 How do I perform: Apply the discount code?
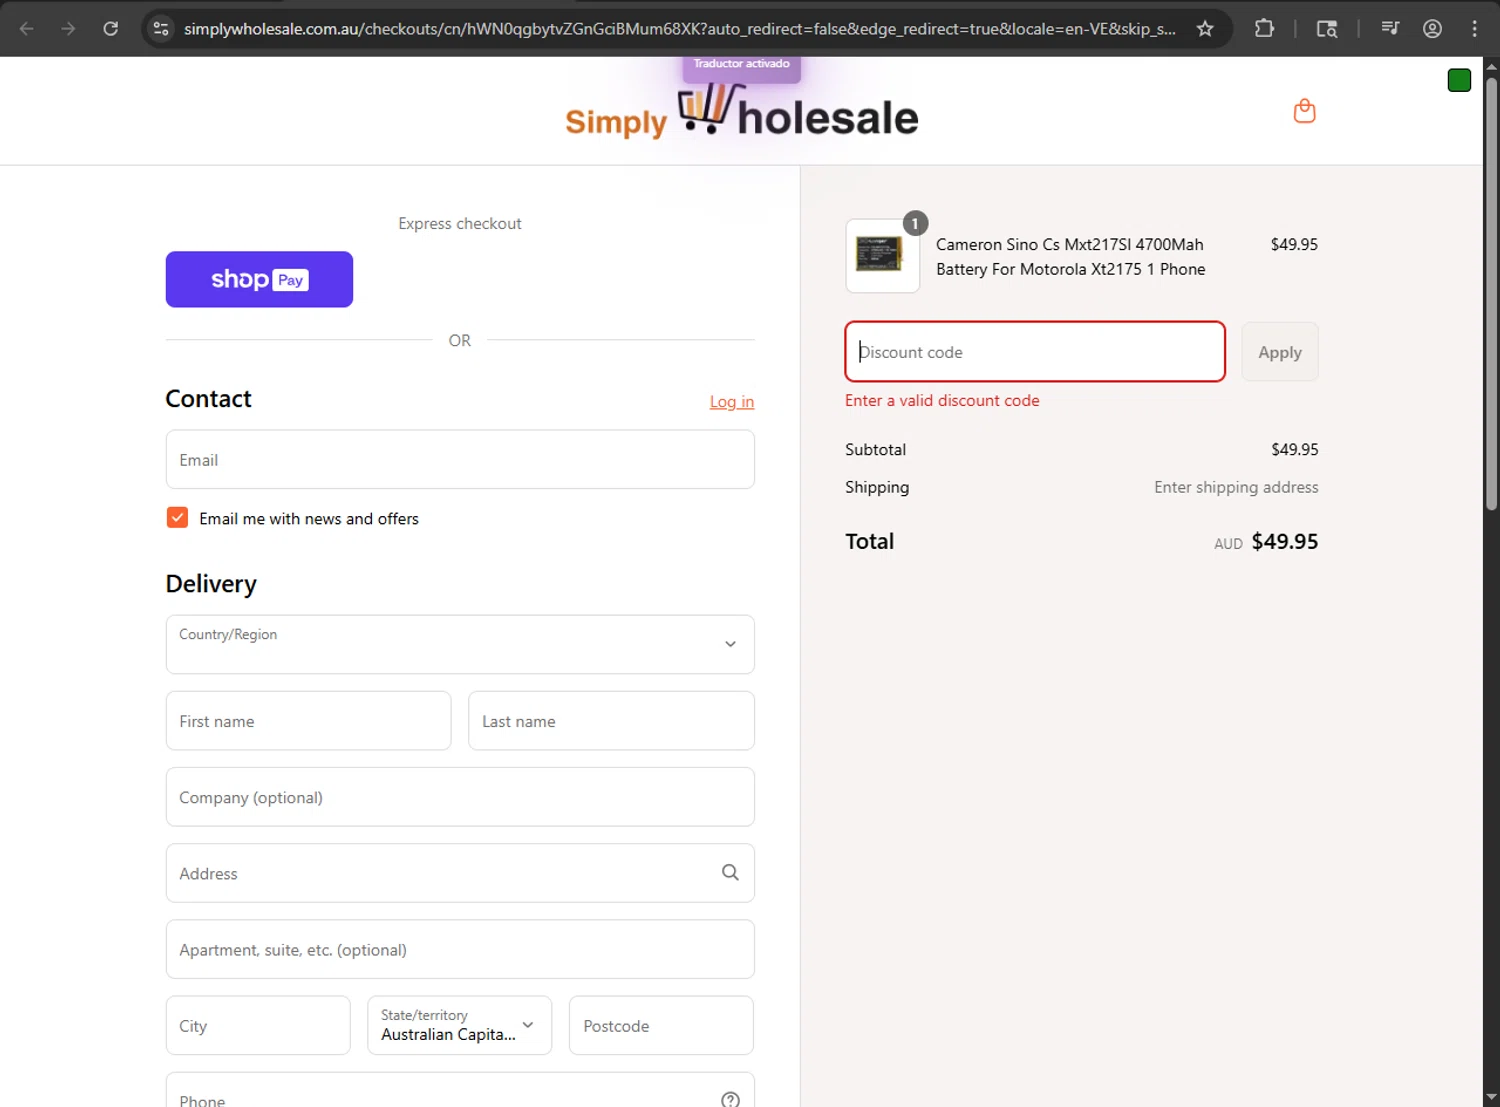[x=1280, y=352]
